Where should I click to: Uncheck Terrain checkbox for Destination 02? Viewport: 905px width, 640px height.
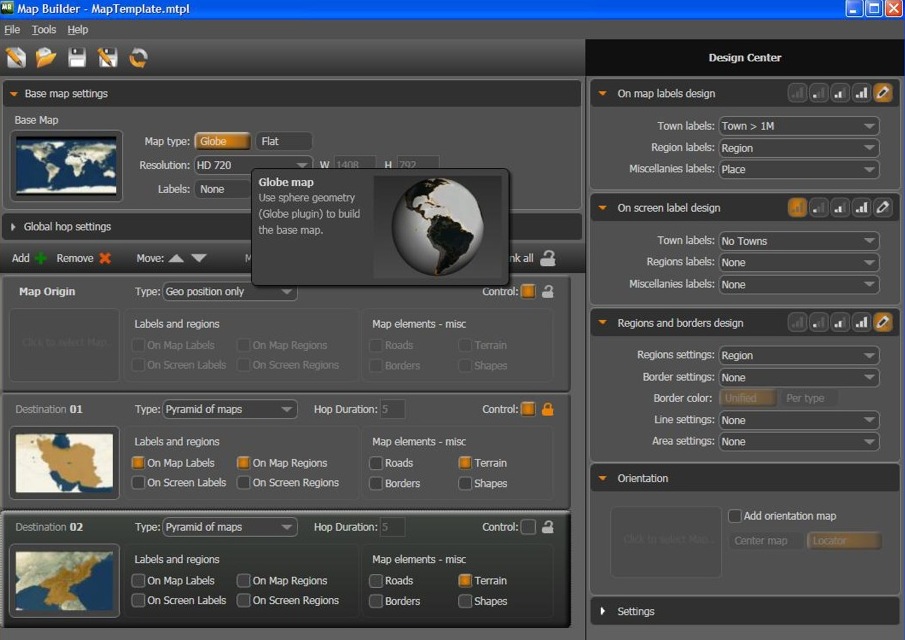pyautogui.click(x=465, y=580)
